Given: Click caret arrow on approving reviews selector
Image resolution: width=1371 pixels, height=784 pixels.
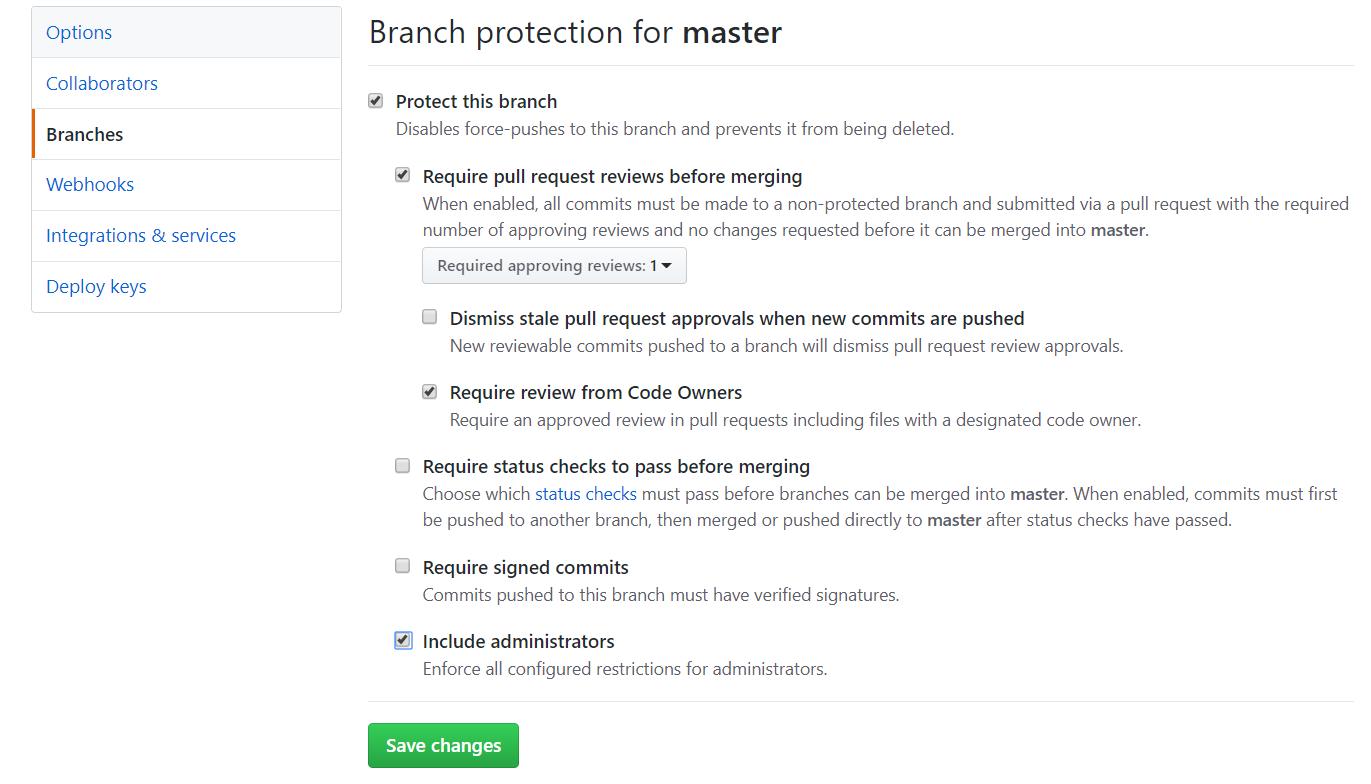Looking at the screenshot, I should click(667, 266).
